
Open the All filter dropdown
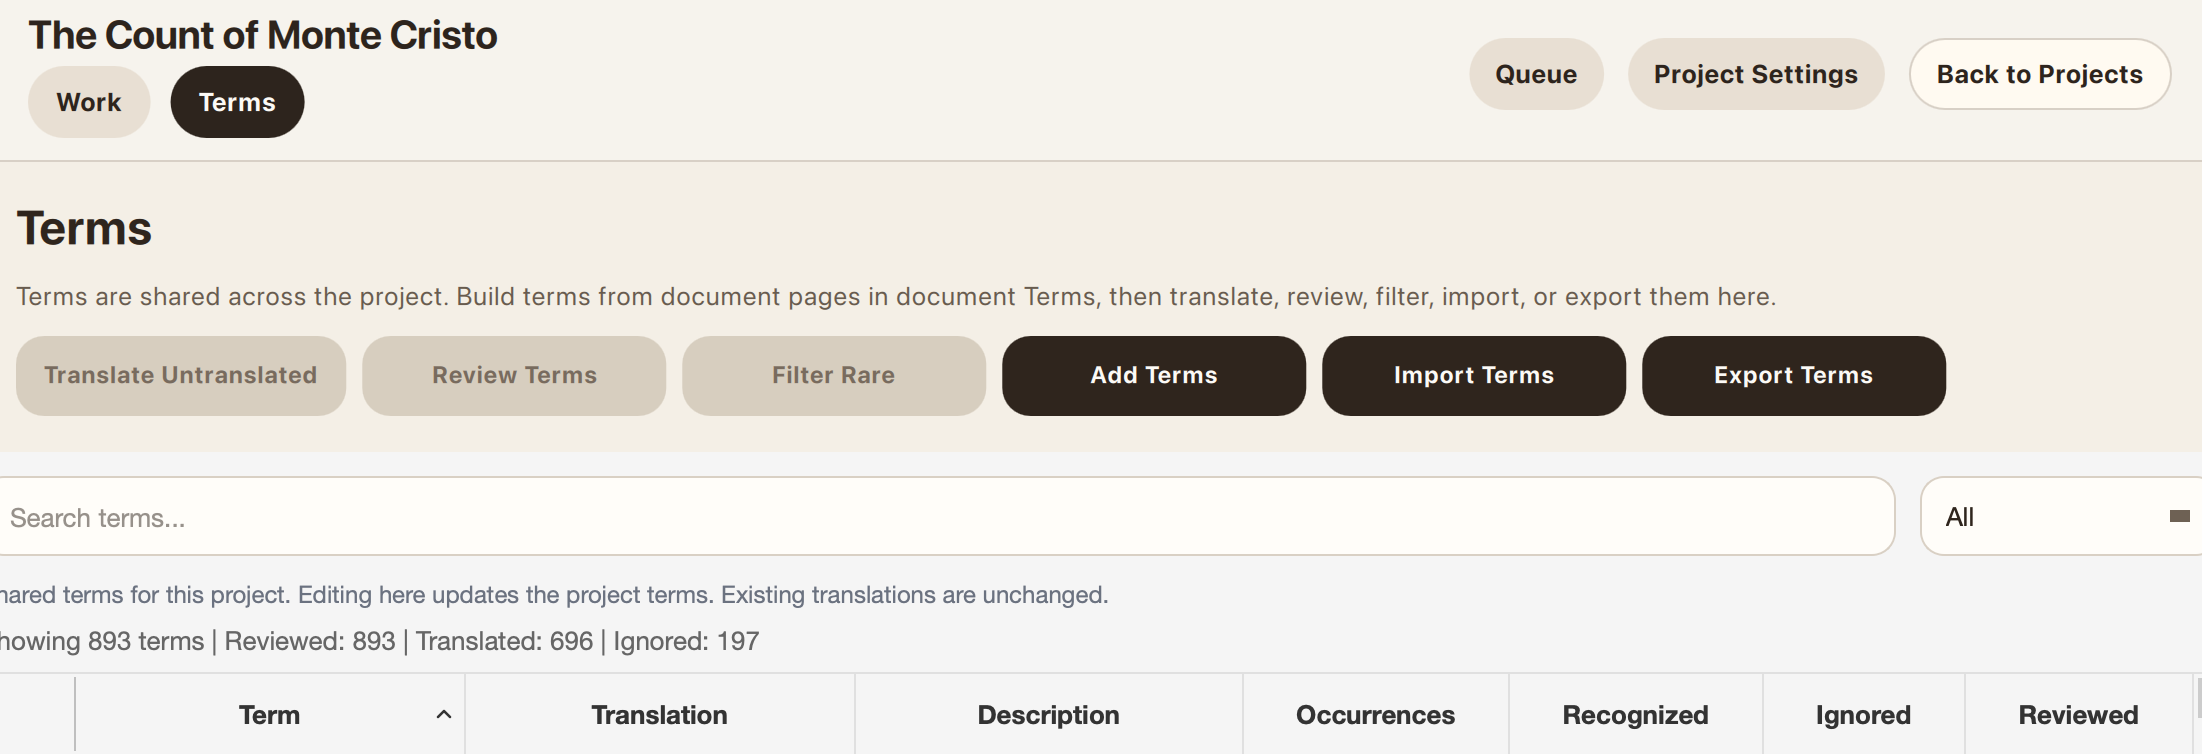2061,516
